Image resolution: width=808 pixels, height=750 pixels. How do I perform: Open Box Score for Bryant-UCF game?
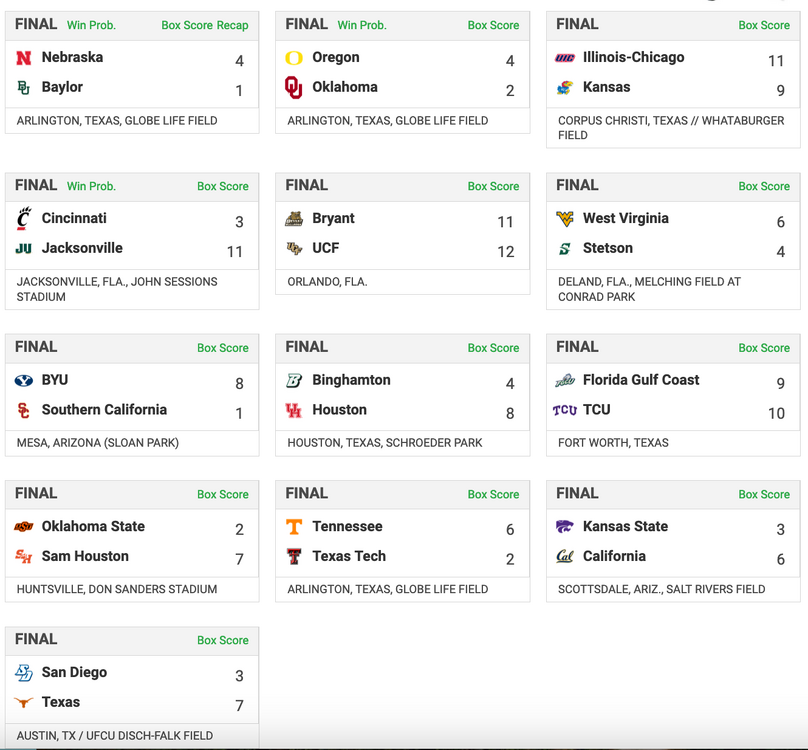[x=493, y=186]
